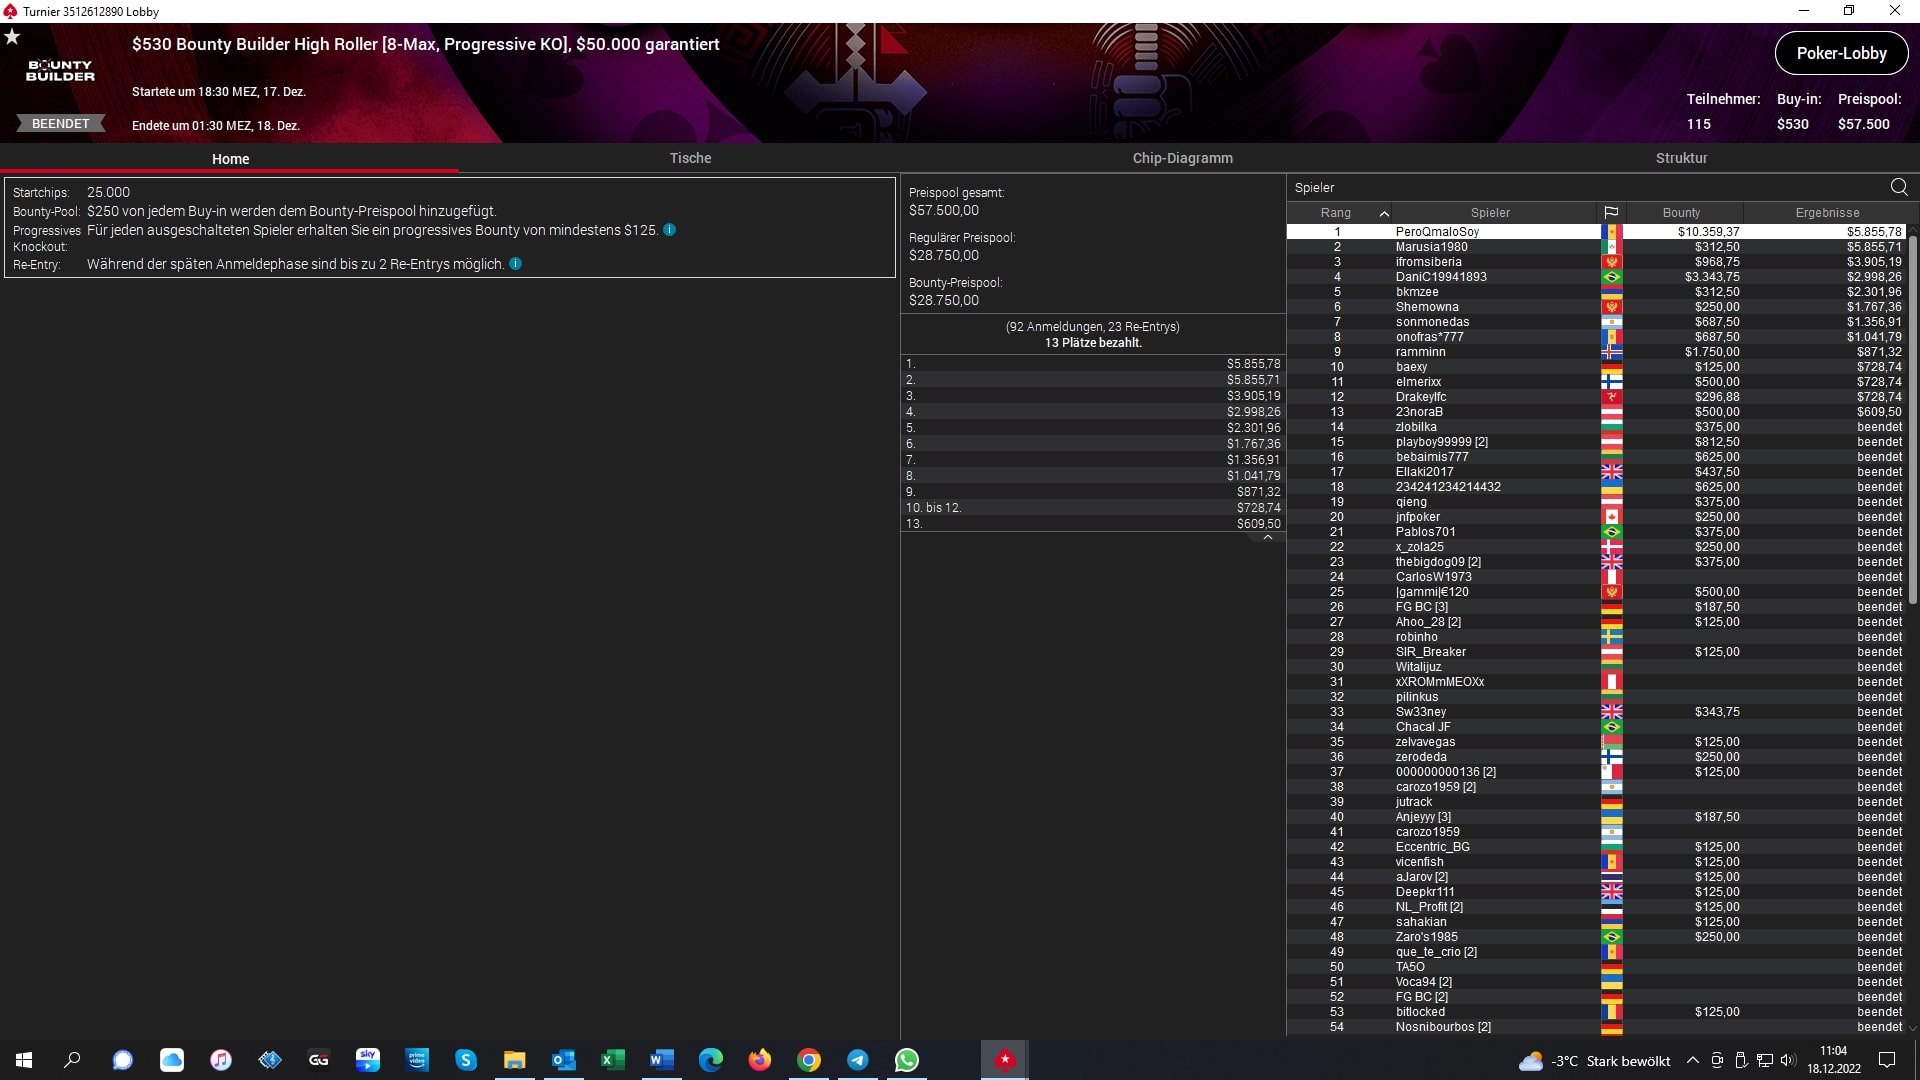1920x1080 pixels.
Task: Switch to the Struktur tab
Action: 1681,158
